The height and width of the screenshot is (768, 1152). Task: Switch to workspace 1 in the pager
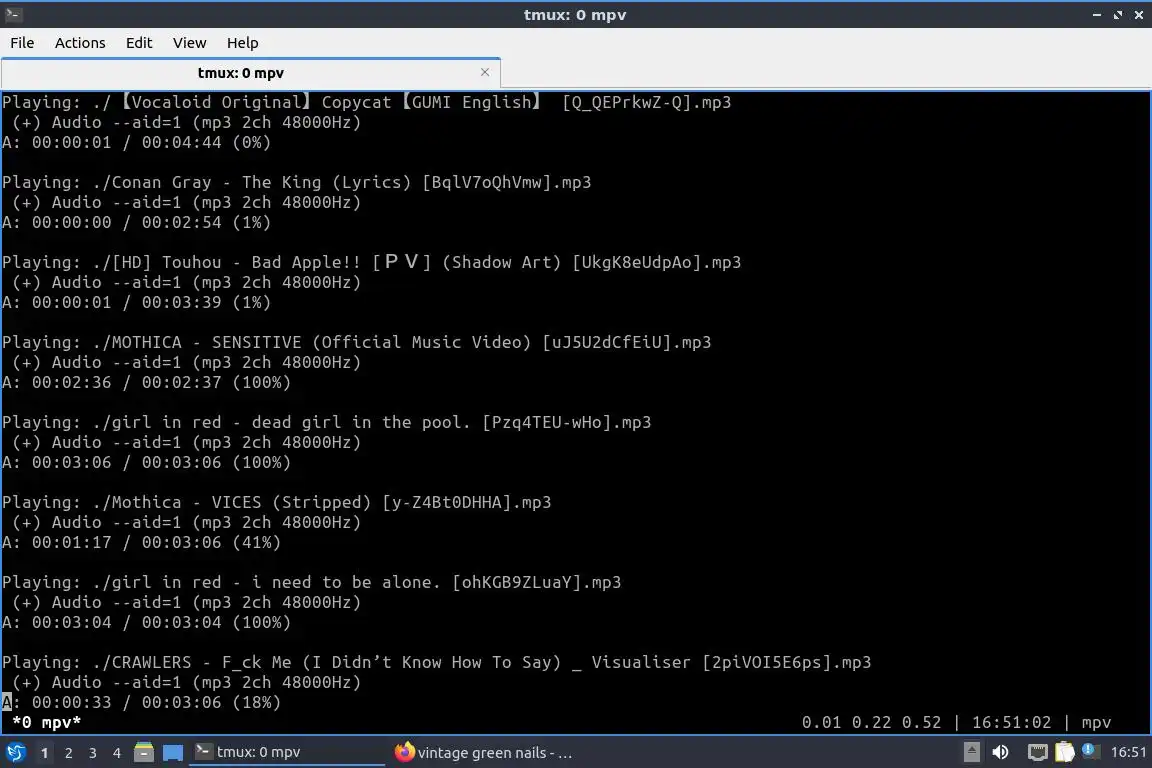pos(45,753)
